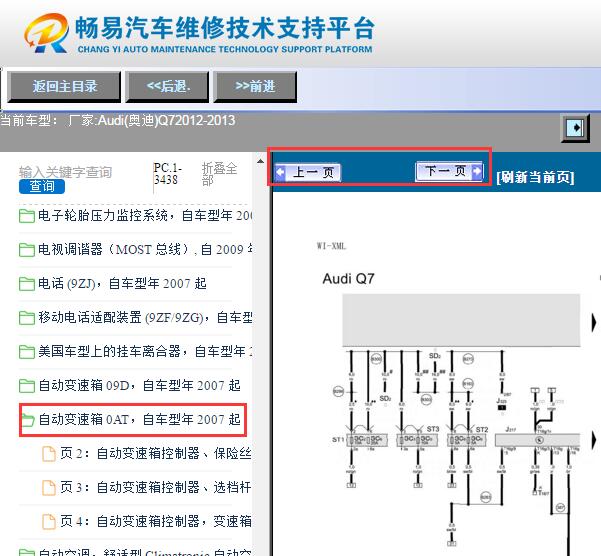Open folder icon of 电视调谐器 (MOST 总线)
The width and height of the screenshot is (601, 556).
click(x=27, y=250)
